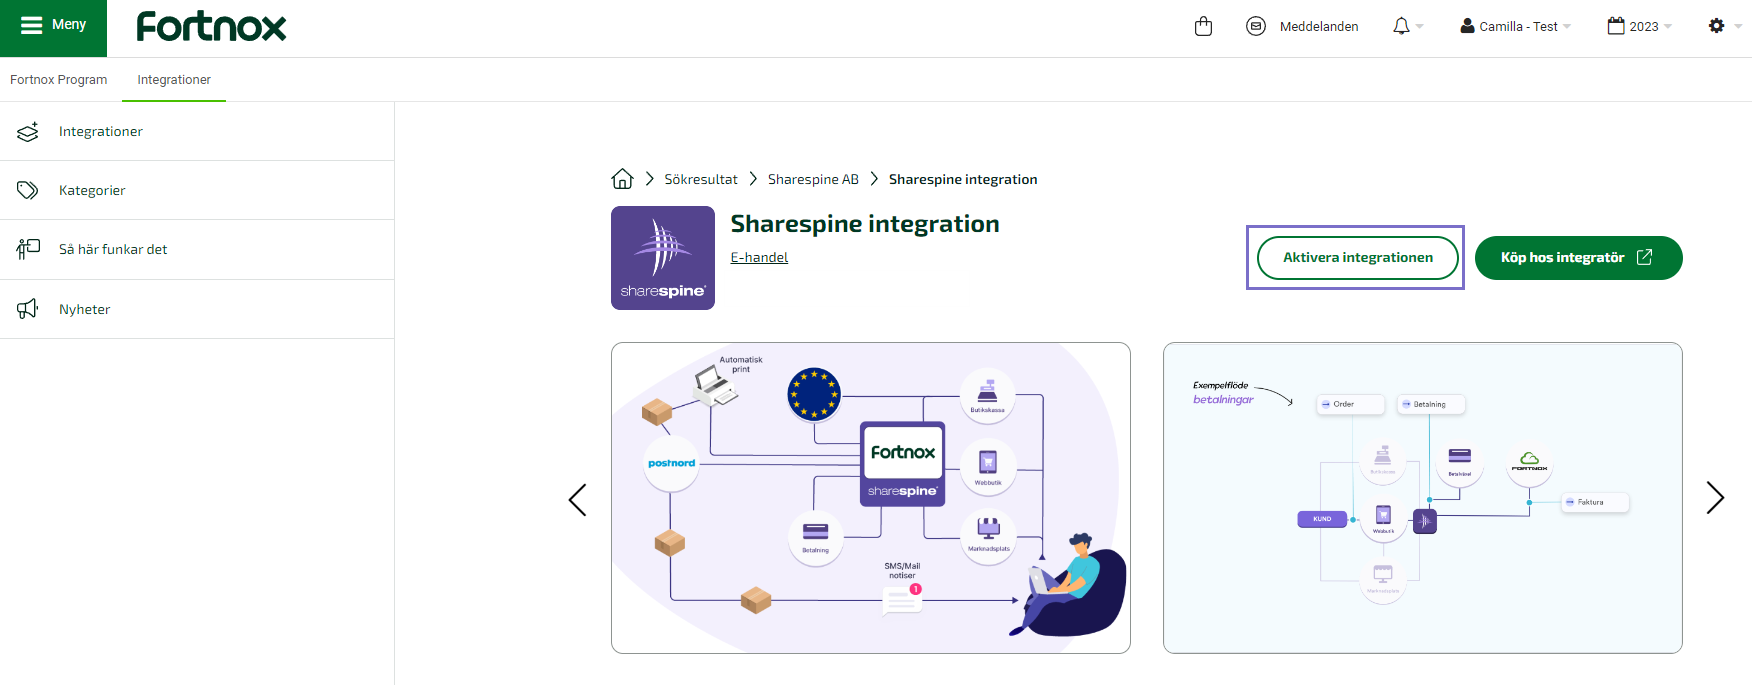Open the 2023 financial year dropdown

coord(1640,26)
